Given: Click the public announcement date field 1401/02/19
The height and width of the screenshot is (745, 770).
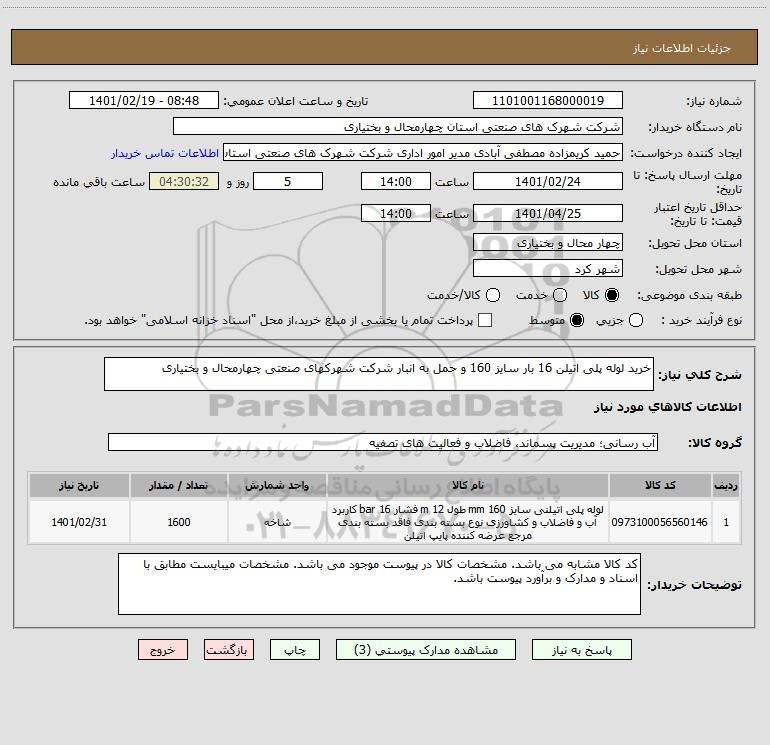Looking at the screenshot, I should click(144, 101).
